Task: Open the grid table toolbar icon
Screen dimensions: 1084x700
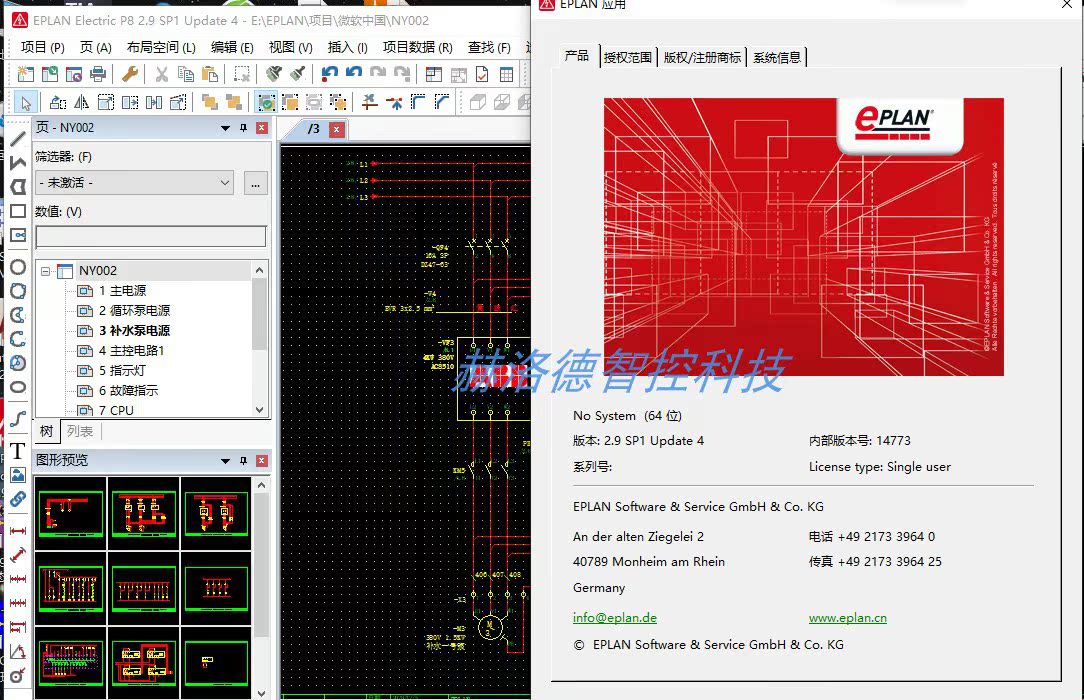Action: pos(506,74)
